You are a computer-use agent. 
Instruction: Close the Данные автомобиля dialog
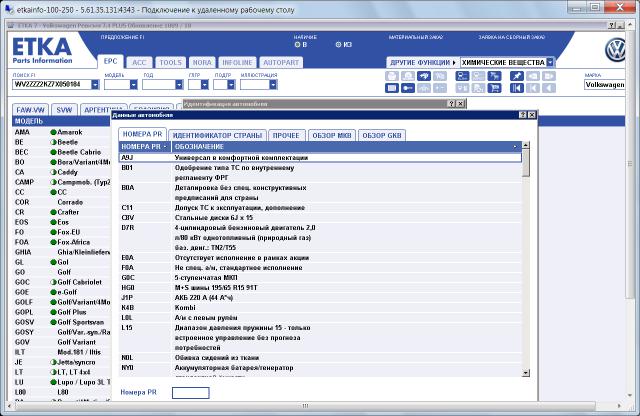(x=532, y=115)
